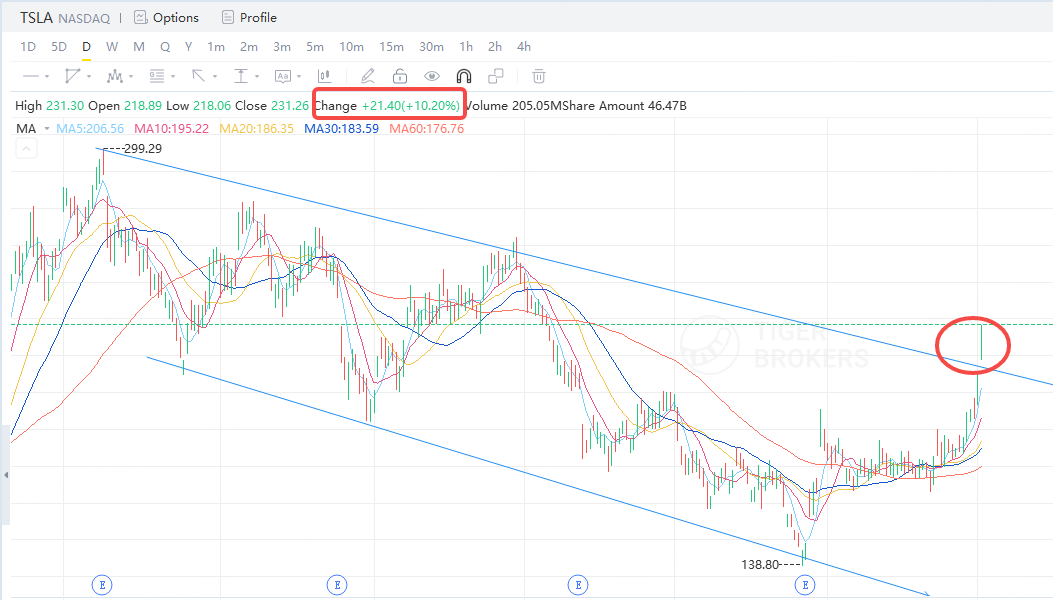Open wave pattern tool dropdown arrow
The height and width of the screenshot is (600, 1053).
point(131,77)
